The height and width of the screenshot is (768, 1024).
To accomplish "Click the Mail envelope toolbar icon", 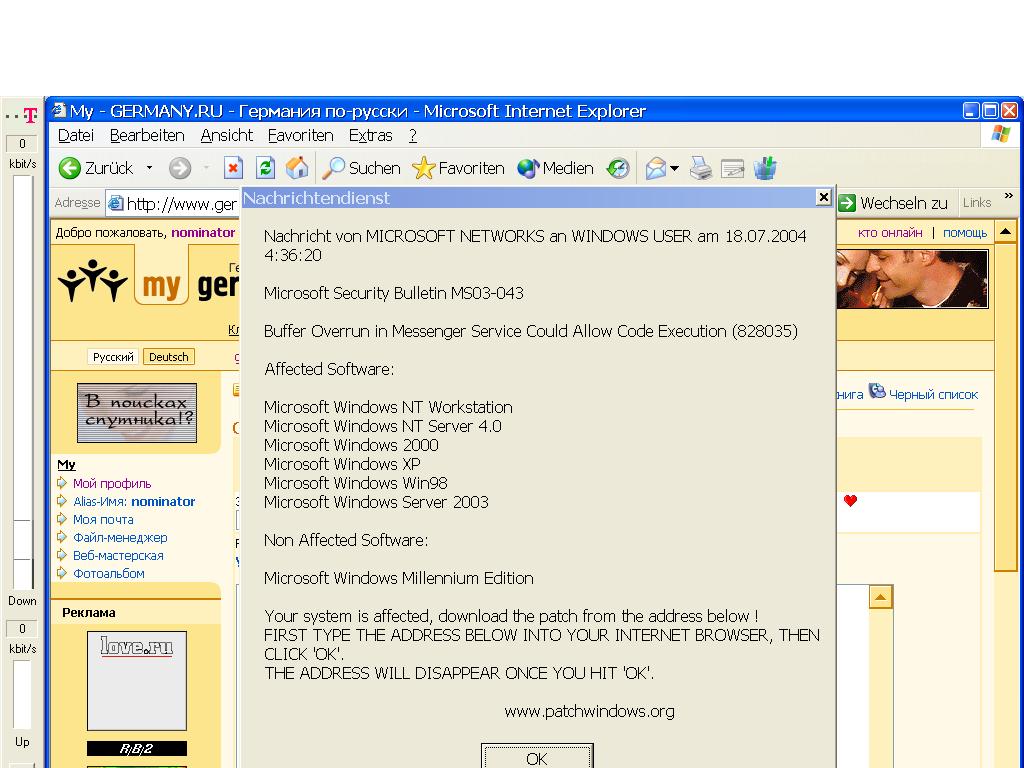I will click(656, 168).
